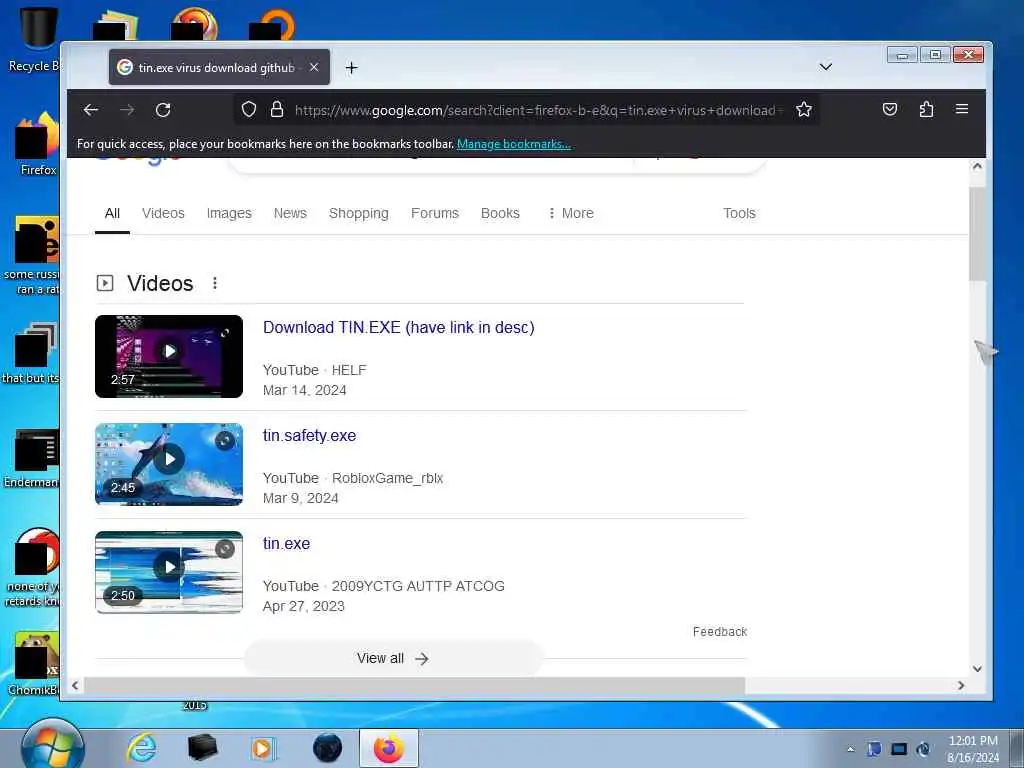Open the Save to Pocket icon
Image resolution: width=1024 pixels, height=768 pixels.
pos(889,109)
